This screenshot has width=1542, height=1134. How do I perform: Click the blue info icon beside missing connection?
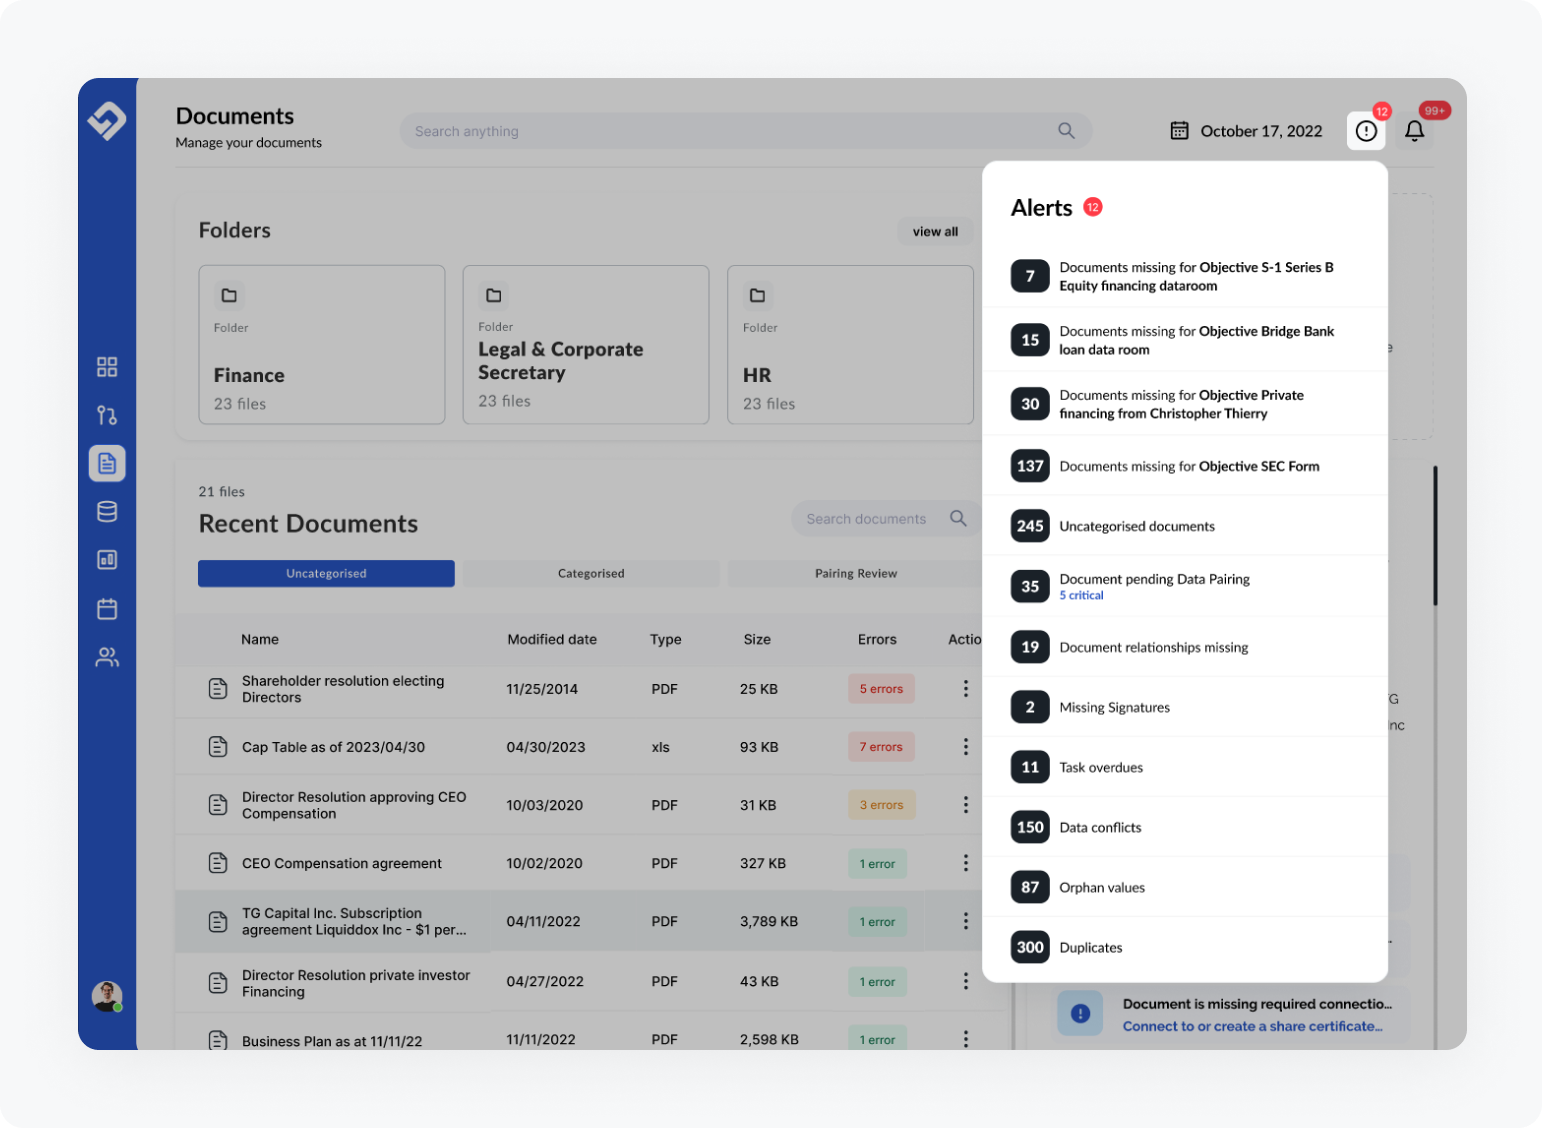click(x=1080, y=1013)
